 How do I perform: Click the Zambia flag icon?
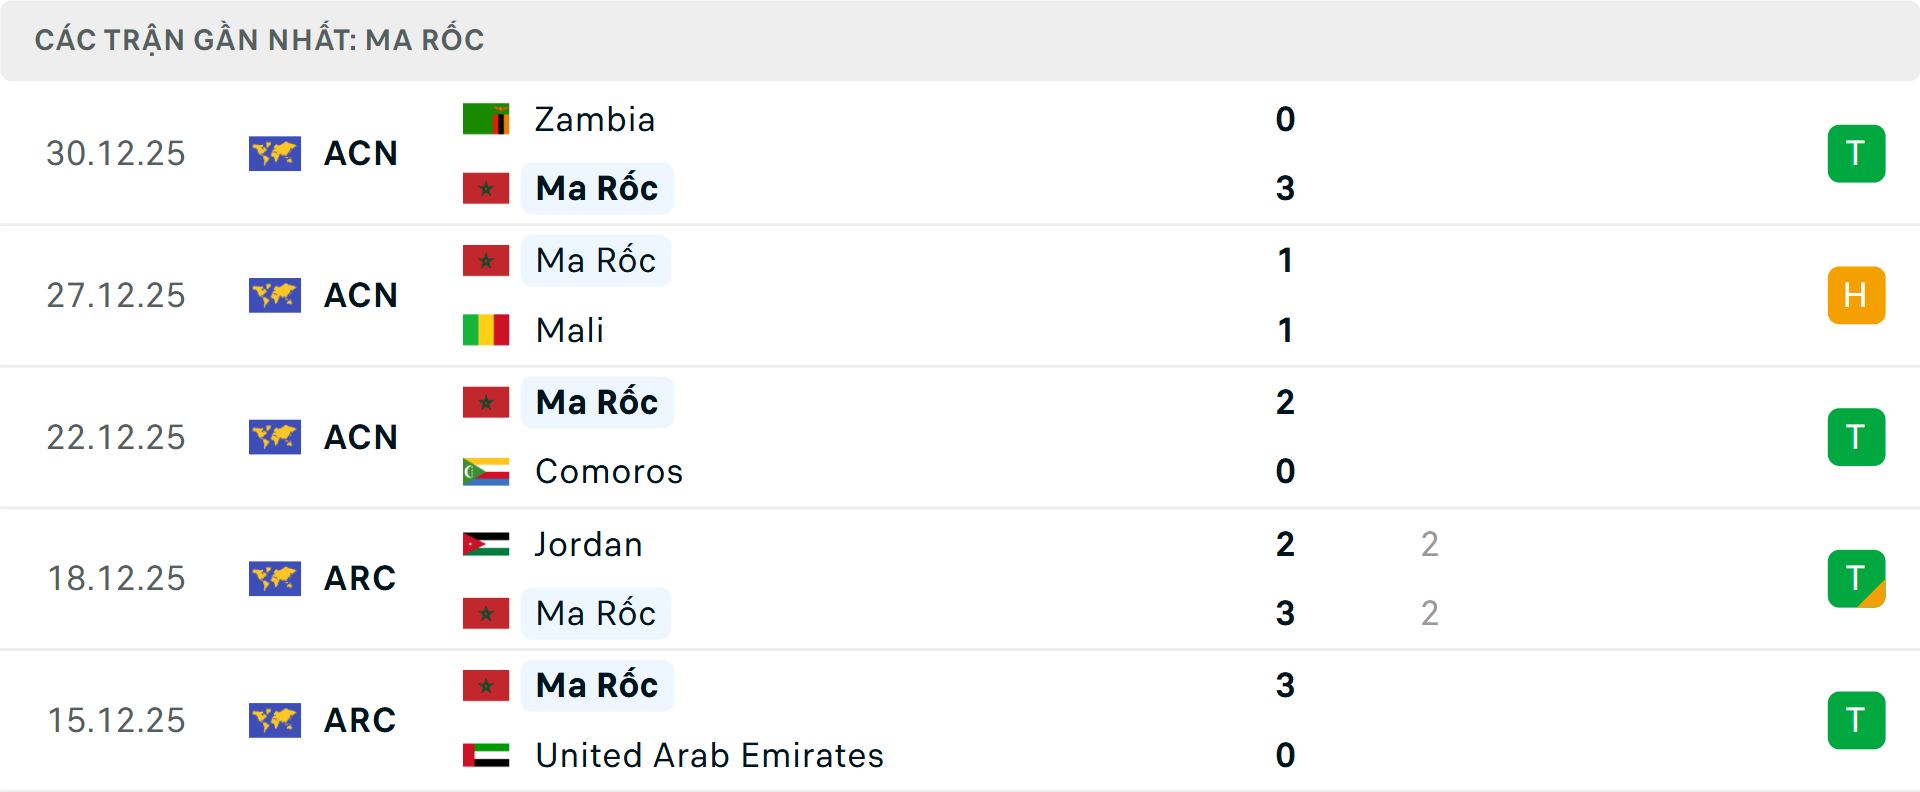point(486,119)
